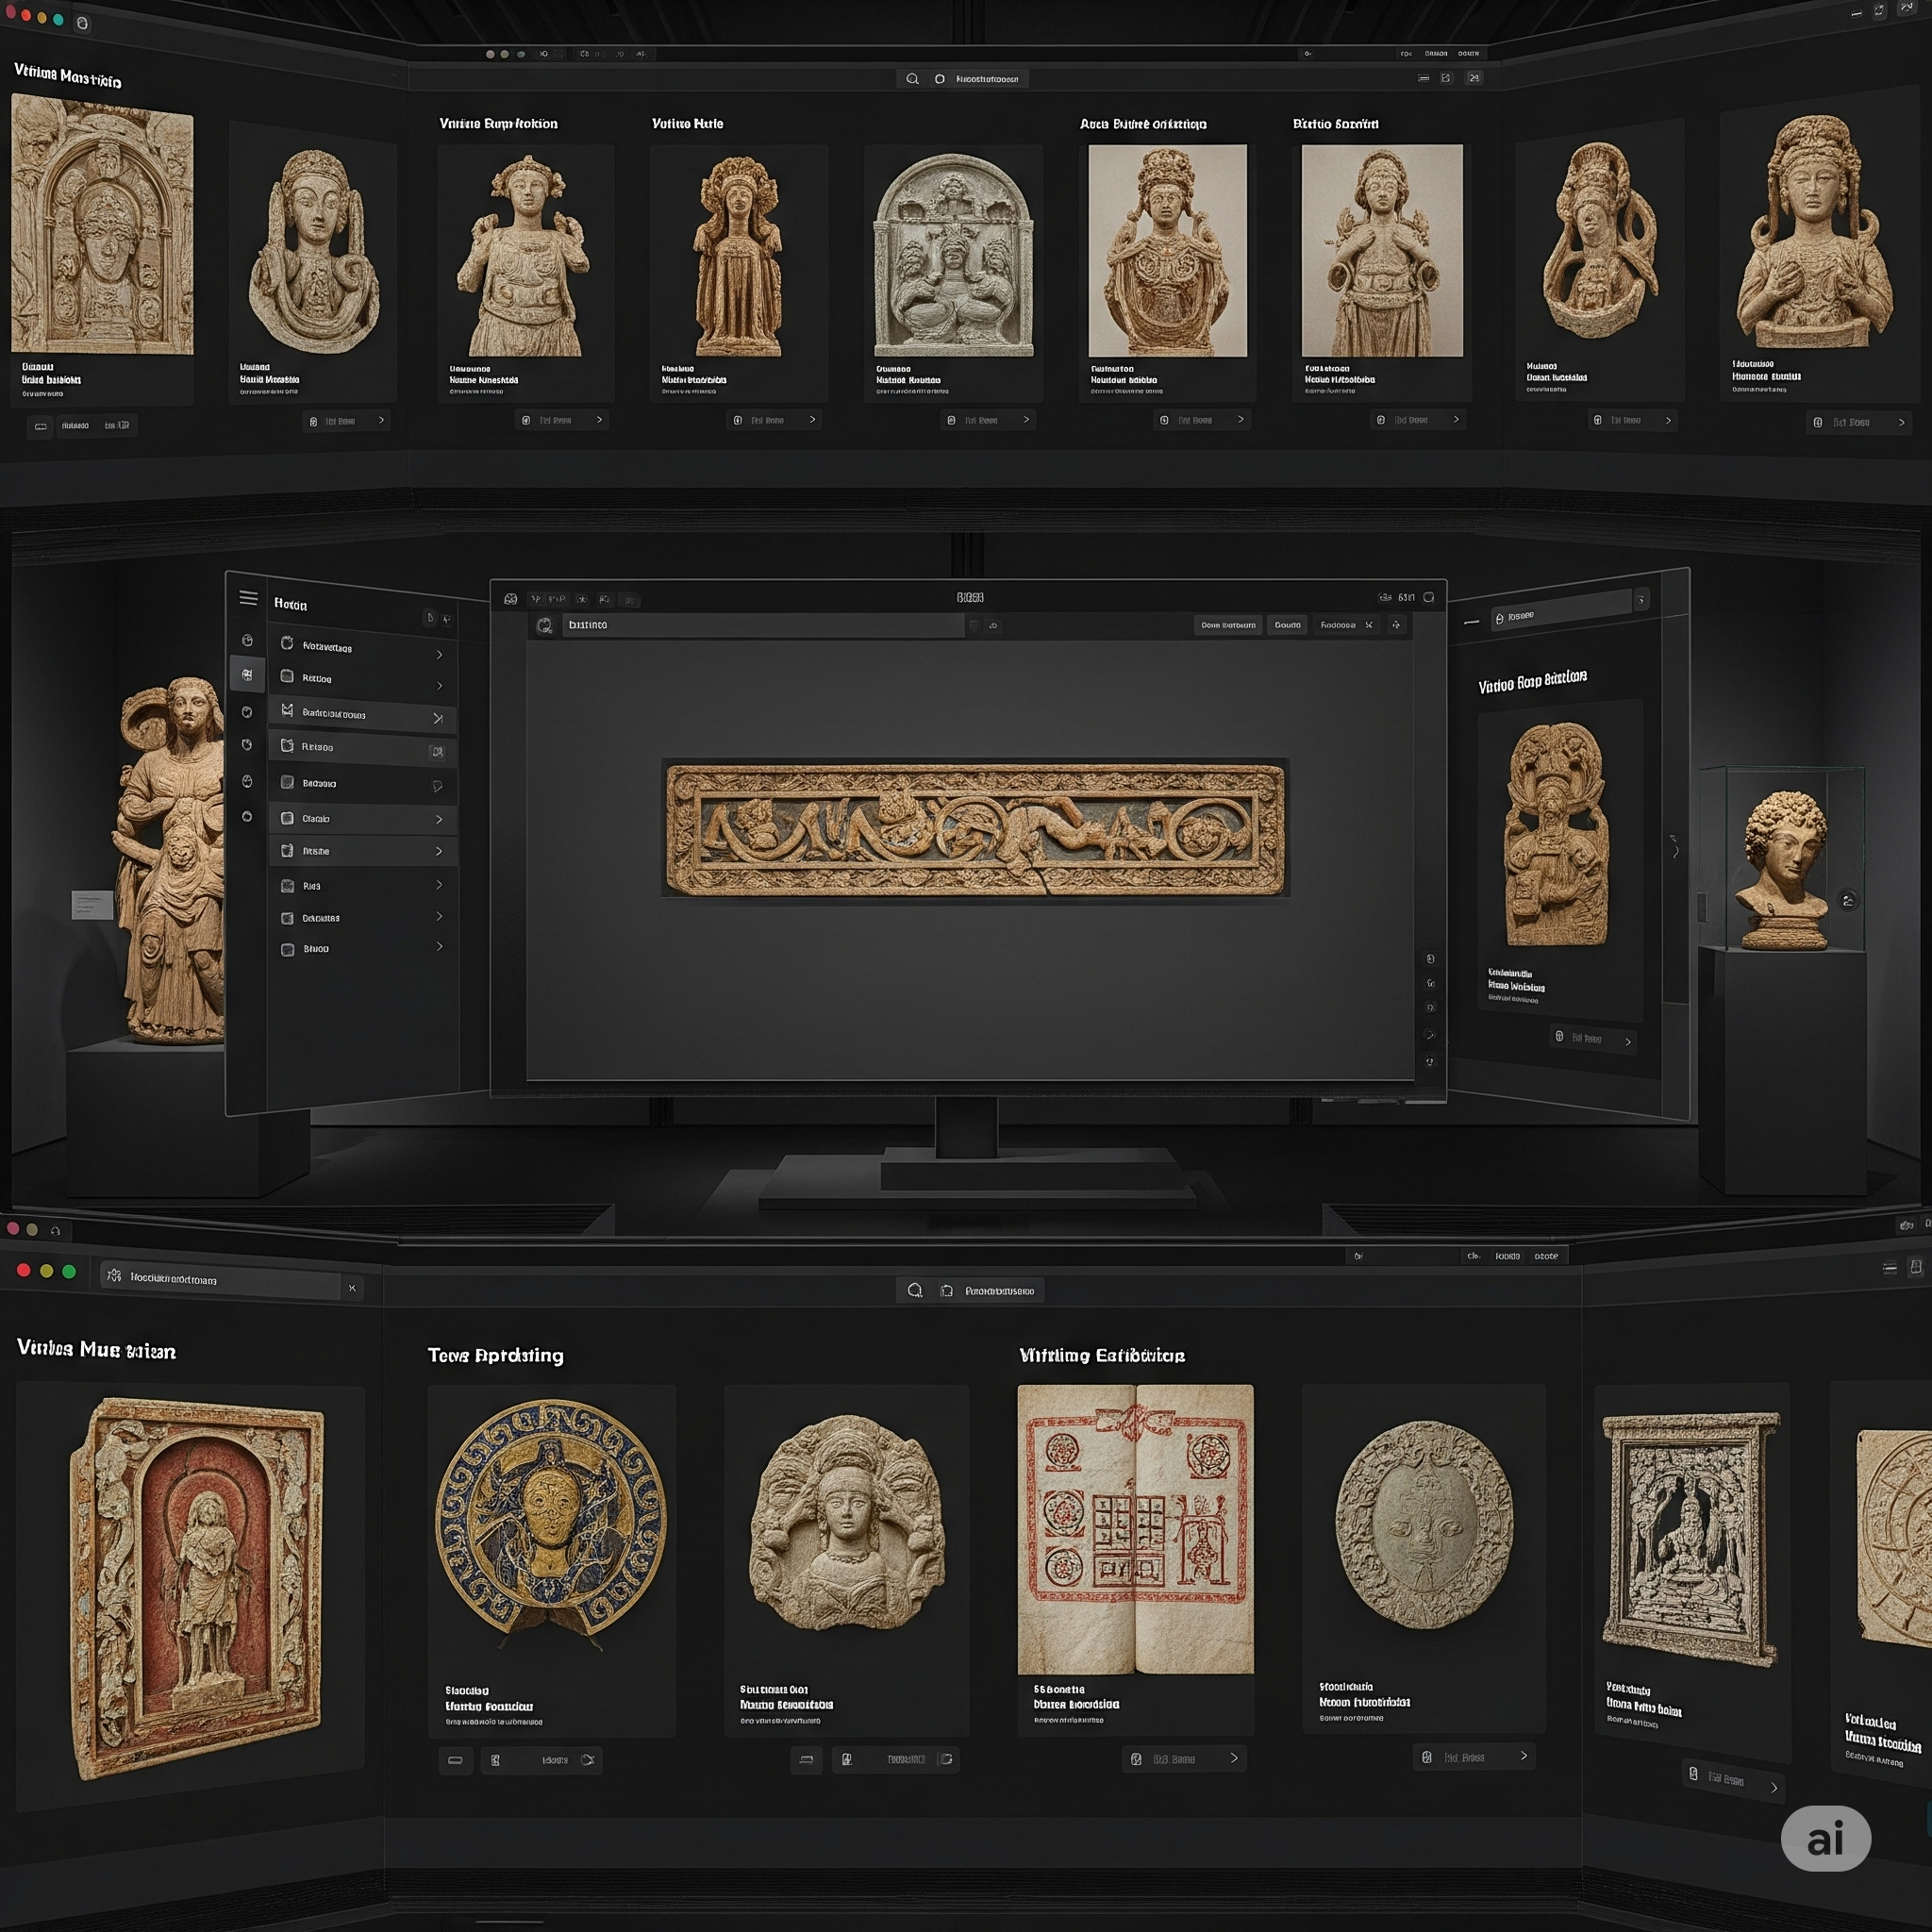1932x1932 pixels.
Task: Click the minus icon left of the Ioseoe field
Action: 1471,622
